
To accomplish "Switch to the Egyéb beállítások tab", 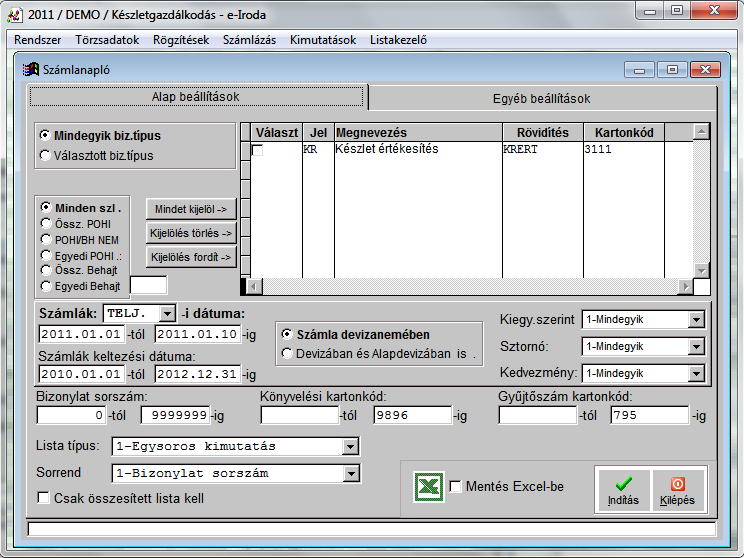I will (541, 99).
